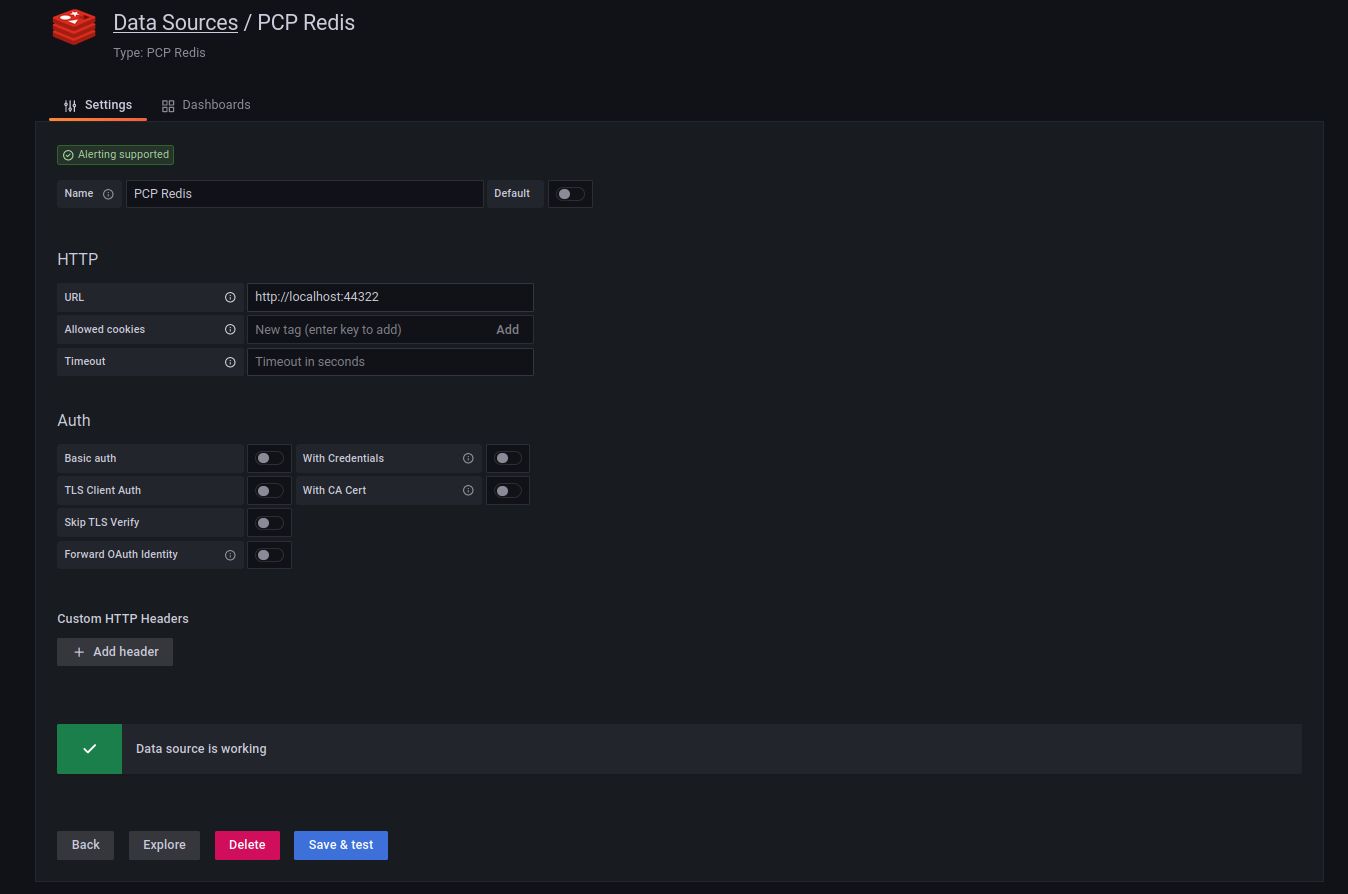
Task: Focus the Name input containing PCP Redis
Action: pyautogui.click(x=305, y=194)
